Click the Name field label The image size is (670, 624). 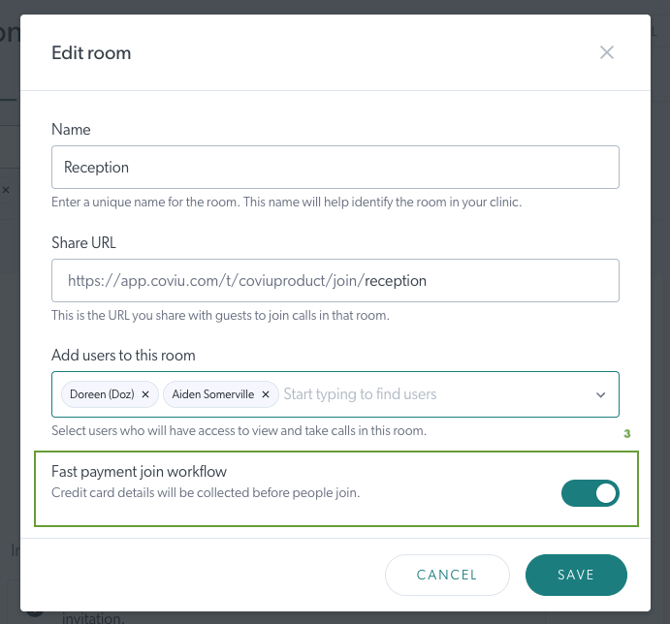[71, 129]
